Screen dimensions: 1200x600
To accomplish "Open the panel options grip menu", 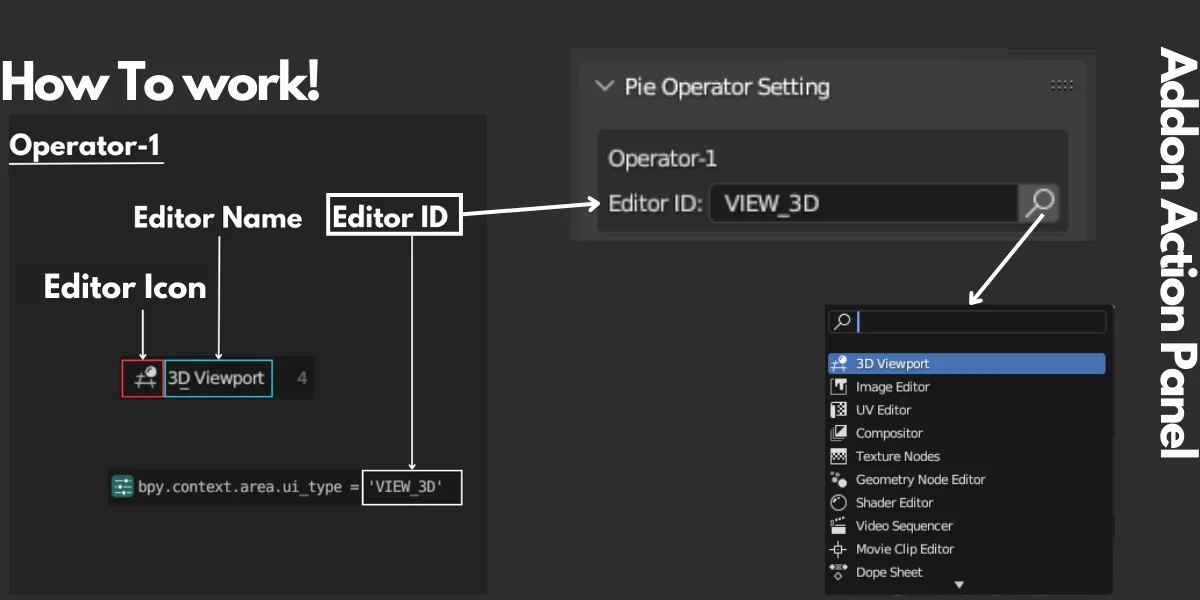I will 1062,85.
